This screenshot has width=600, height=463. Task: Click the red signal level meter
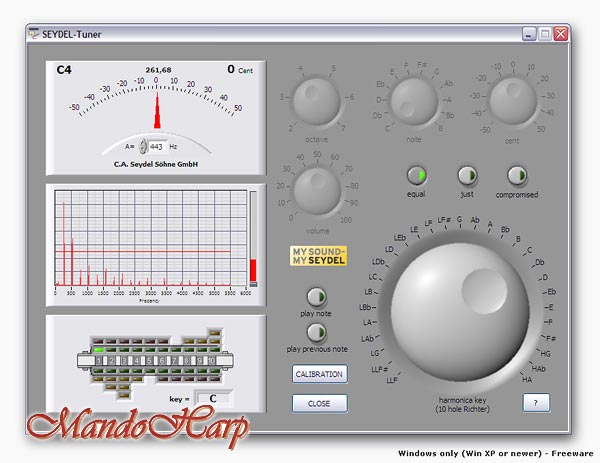pyautogui.click(x=253, y=239)
